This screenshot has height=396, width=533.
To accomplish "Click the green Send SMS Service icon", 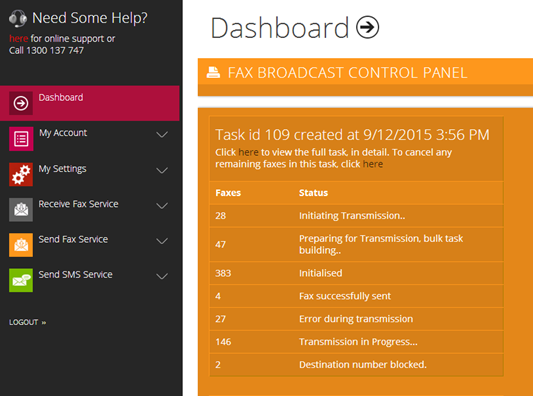I will pos(21,280).
